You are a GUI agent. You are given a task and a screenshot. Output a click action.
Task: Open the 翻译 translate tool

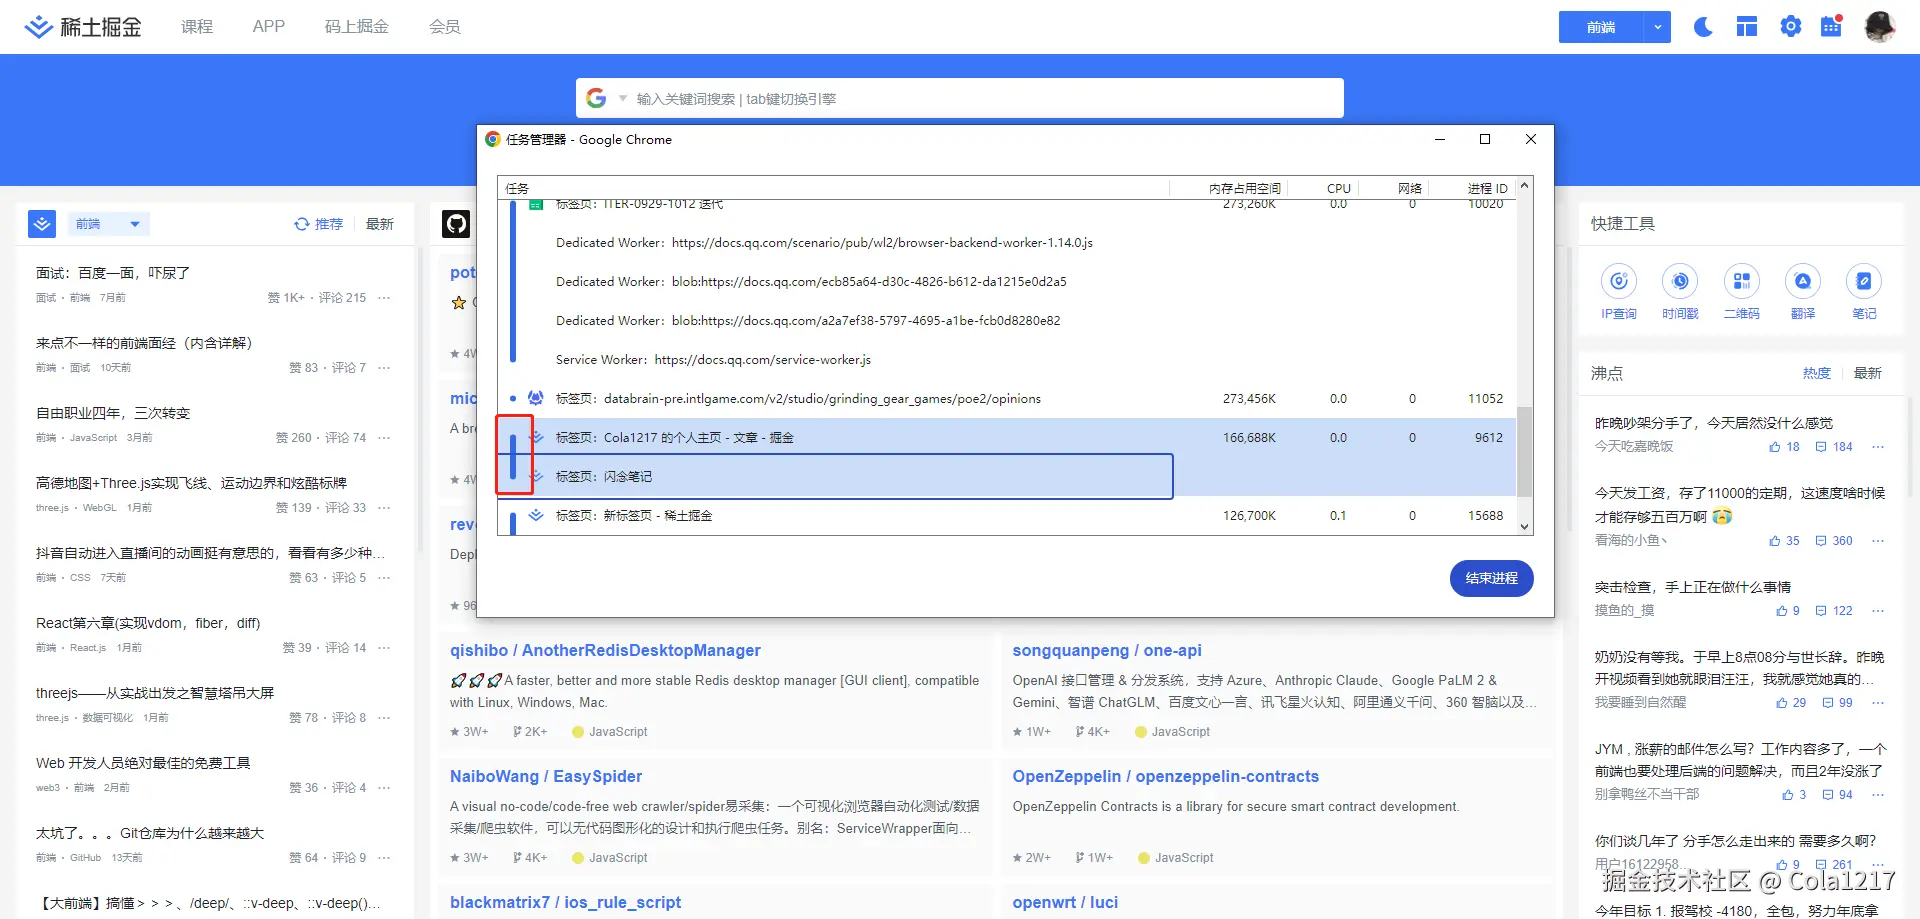click(1802, 282)
